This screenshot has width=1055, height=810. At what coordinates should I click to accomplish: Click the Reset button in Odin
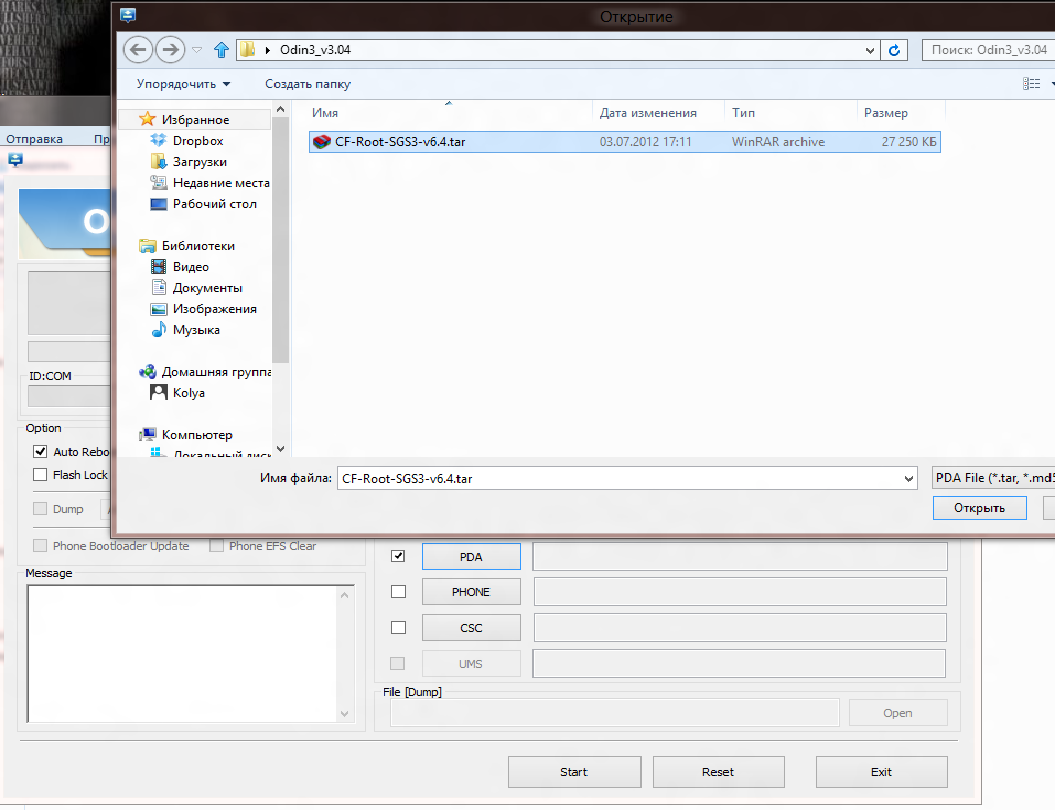click(x=718, y=772)
